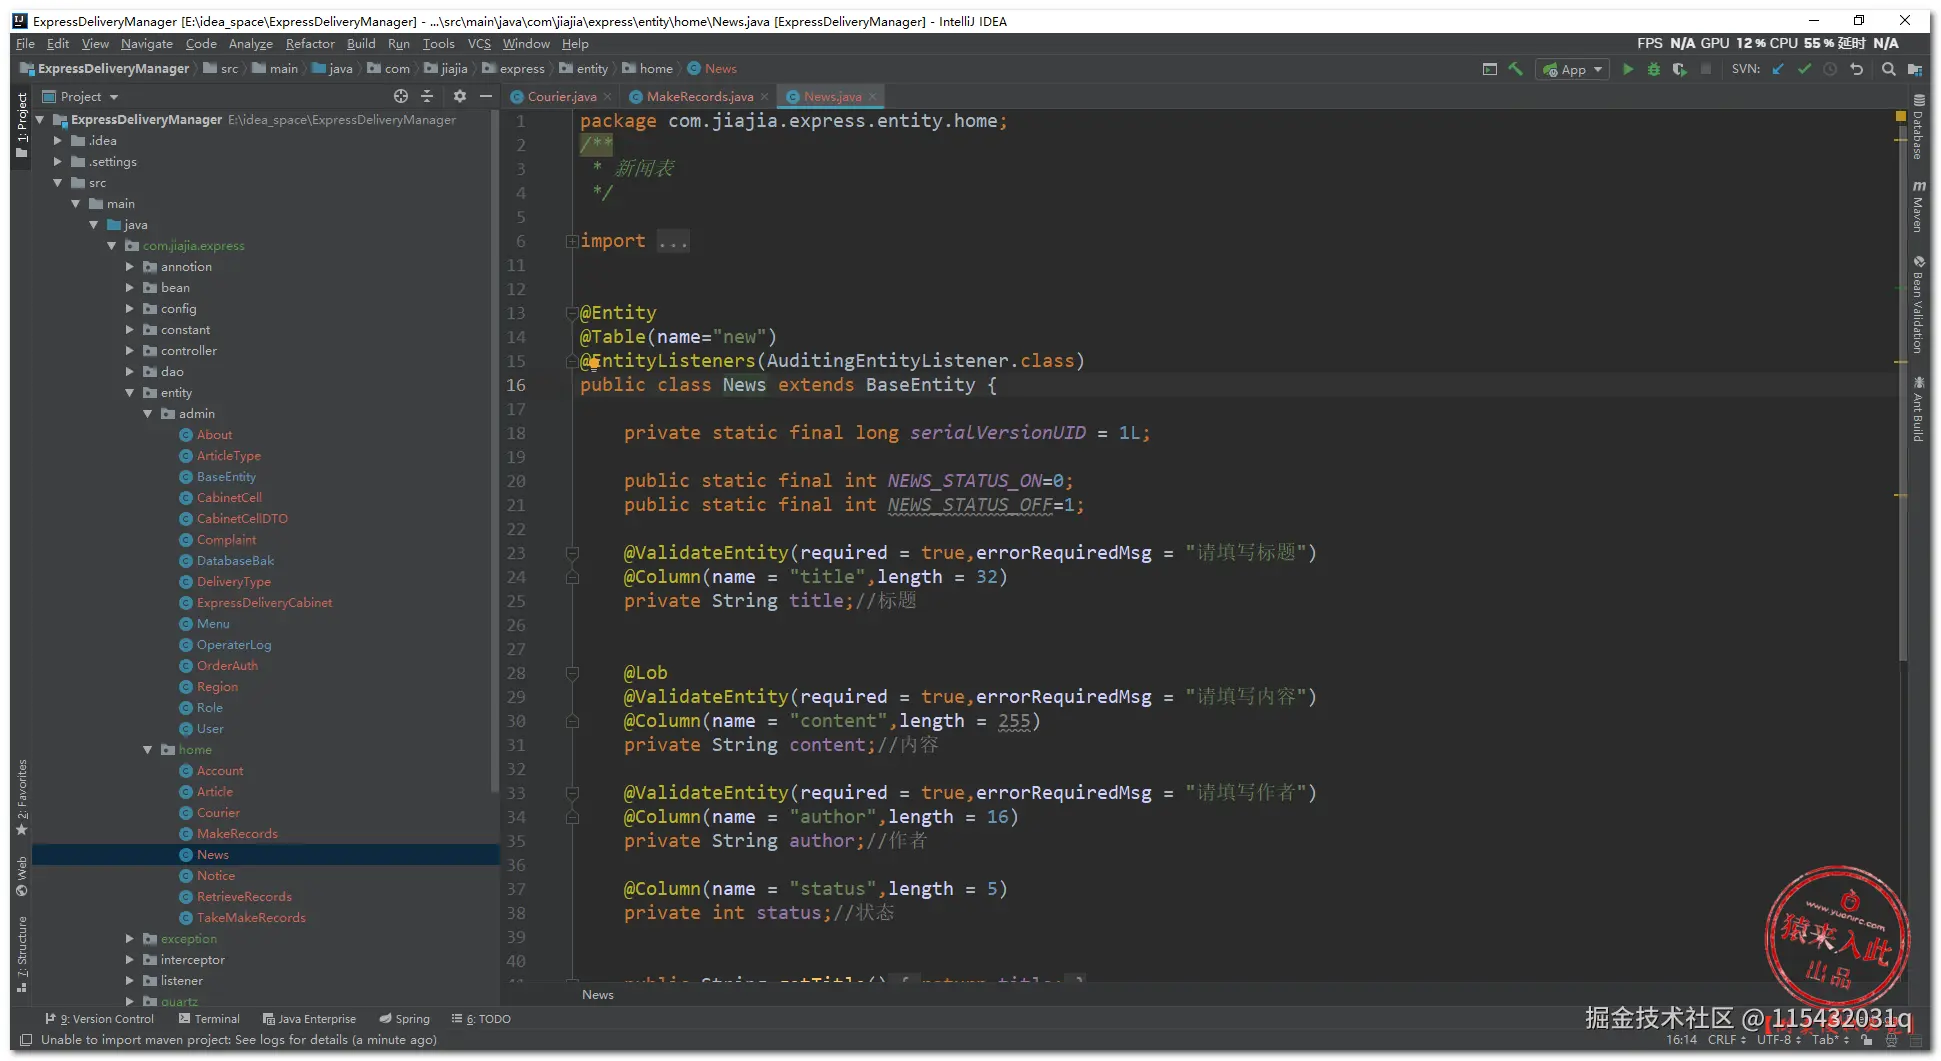The width and height of the screenshot is (1941, 1061).
Task: Collapse all nodes in Project panel
Action: (427, 96)
